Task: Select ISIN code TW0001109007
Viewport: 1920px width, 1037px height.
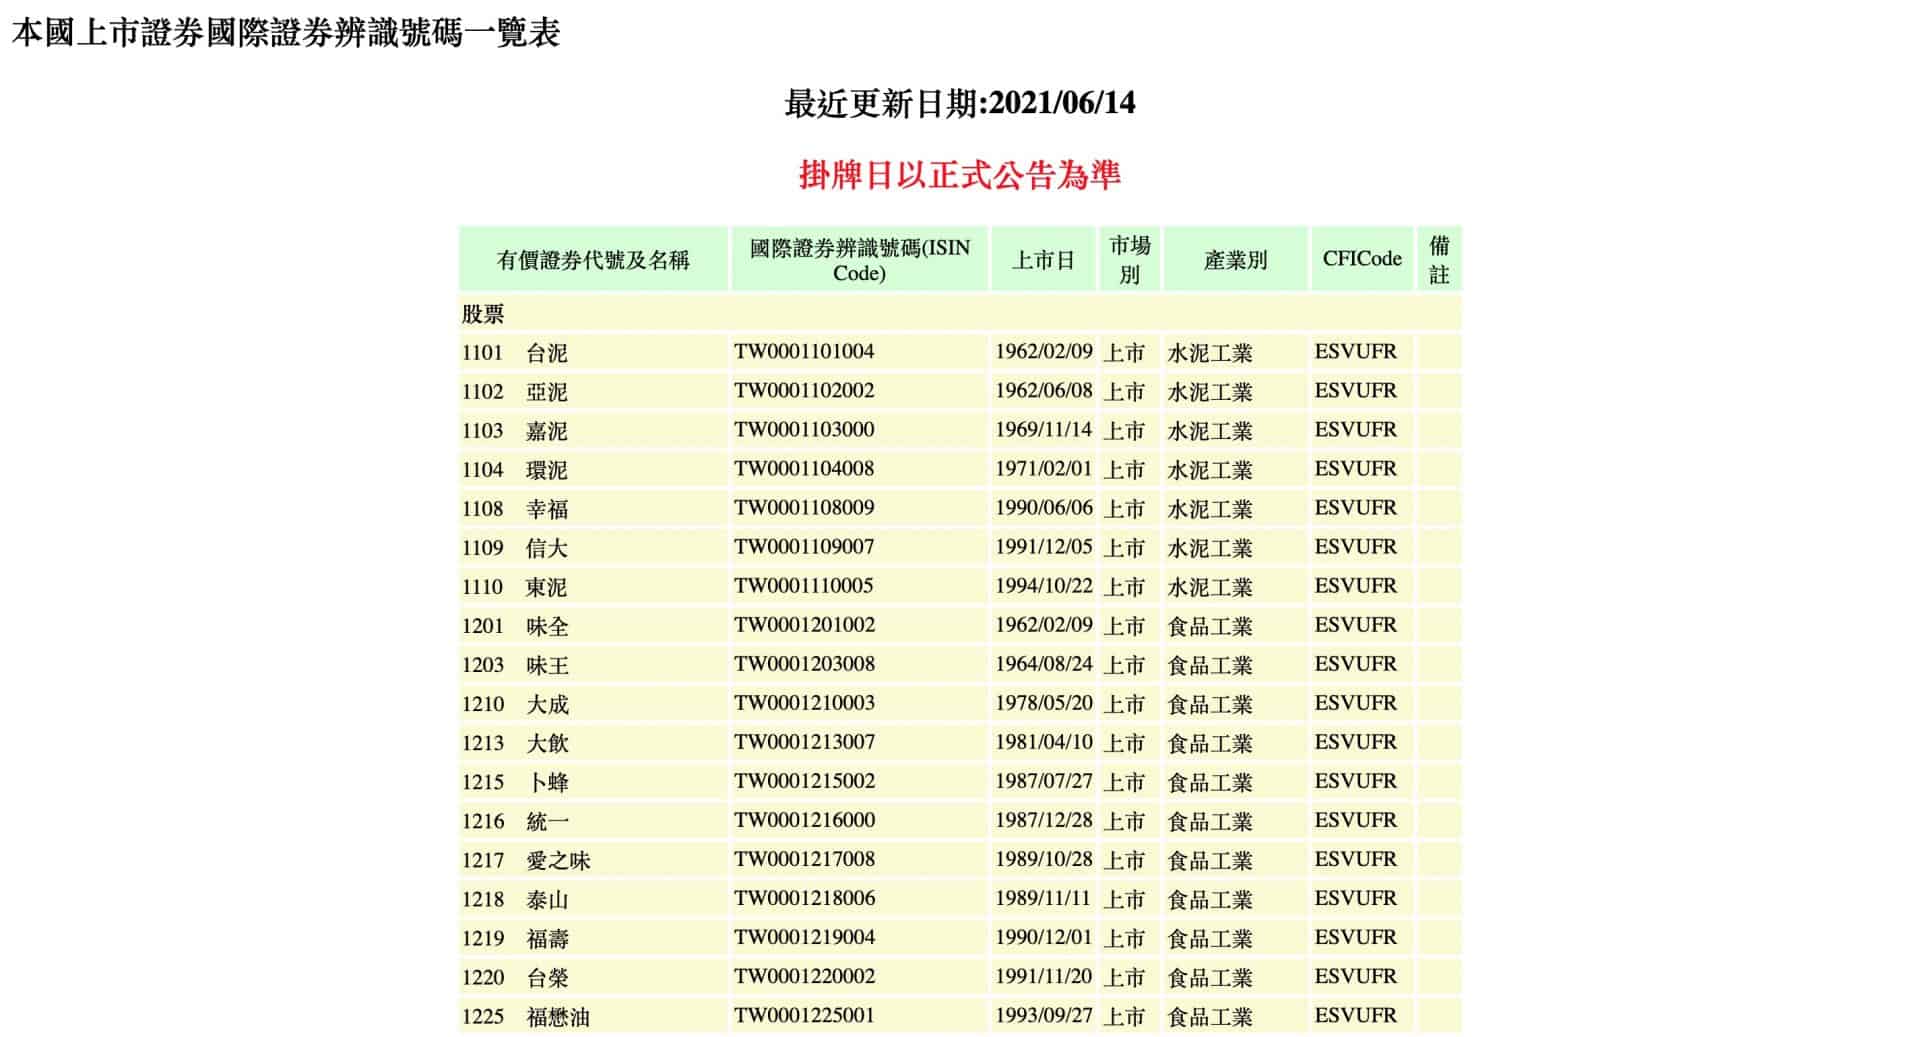Action: [x=860, y=548]
